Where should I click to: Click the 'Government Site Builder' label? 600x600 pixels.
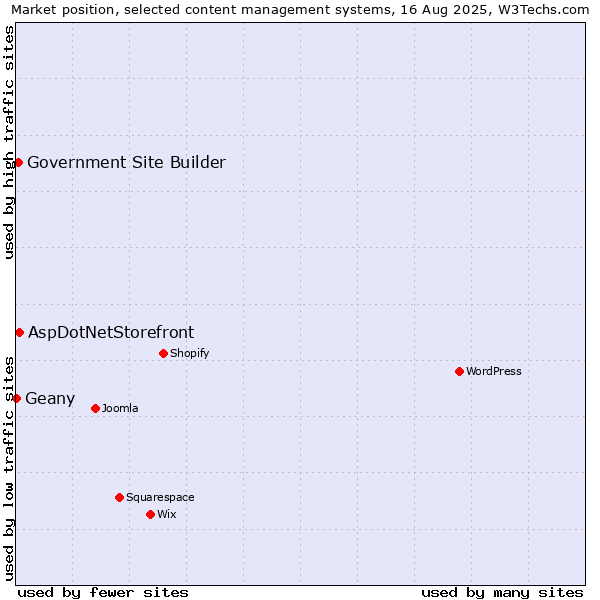coord(127,163)
